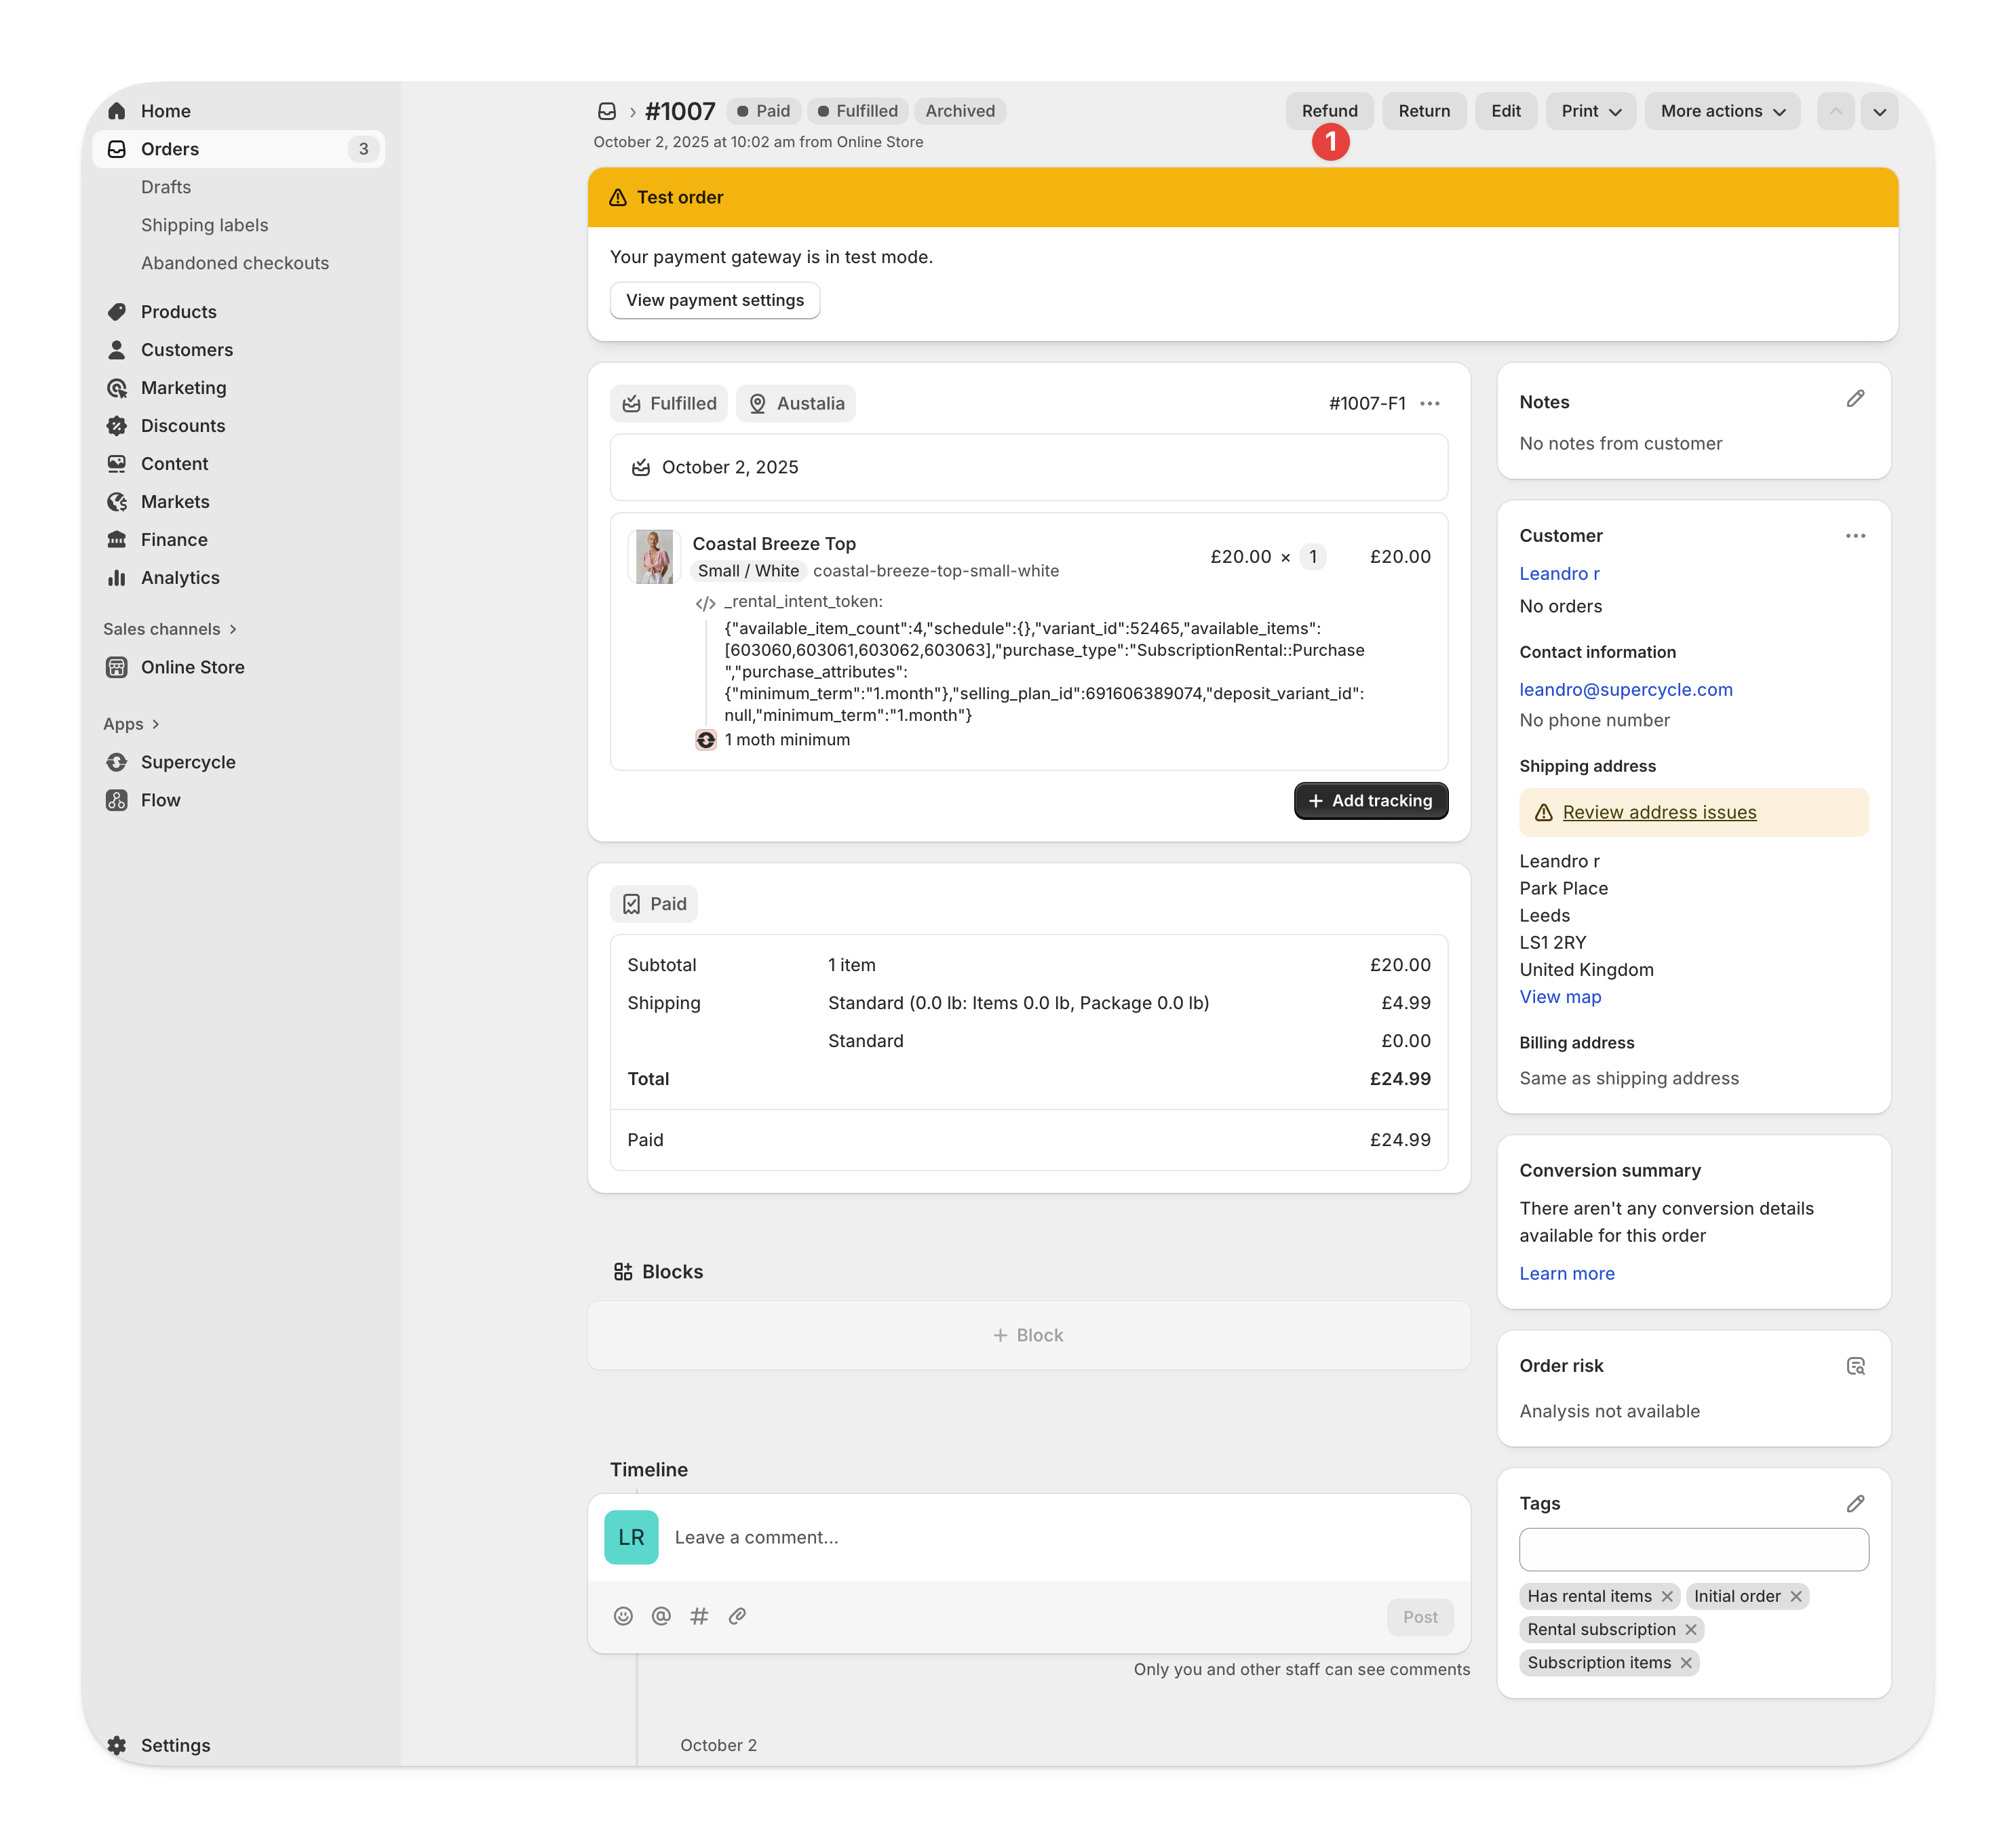Open the Print dropdown
2016x1848 pixels.
coord(1590,111)
